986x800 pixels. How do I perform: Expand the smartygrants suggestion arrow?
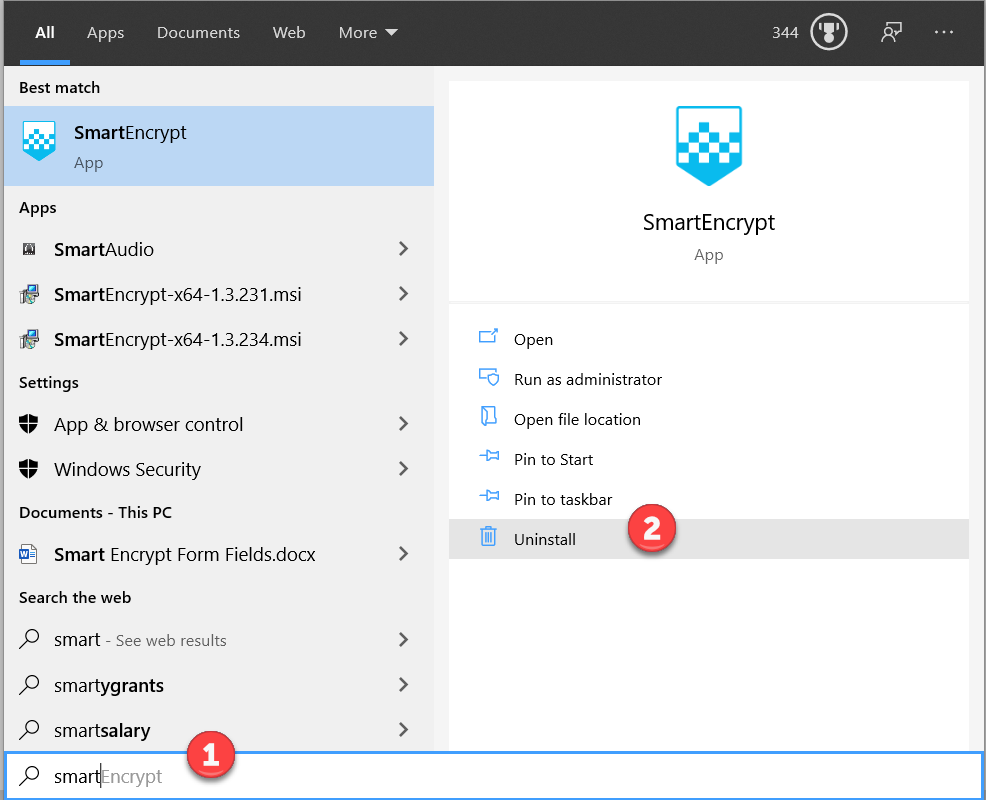tap(404, 685)
